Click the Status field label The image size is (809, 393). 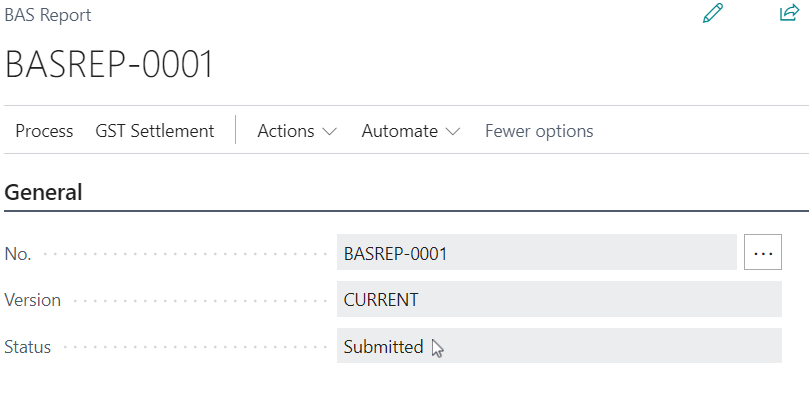point(27,347)
